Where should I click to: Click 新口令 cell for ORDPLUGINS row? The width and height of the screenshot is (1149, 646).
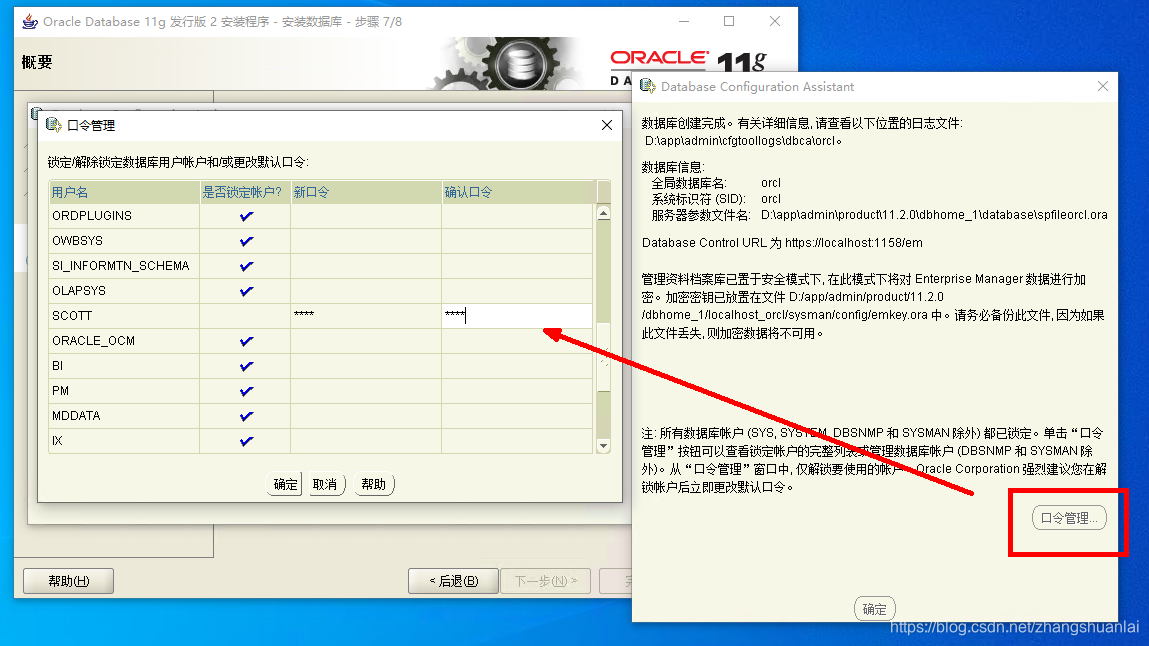[366, 216]
